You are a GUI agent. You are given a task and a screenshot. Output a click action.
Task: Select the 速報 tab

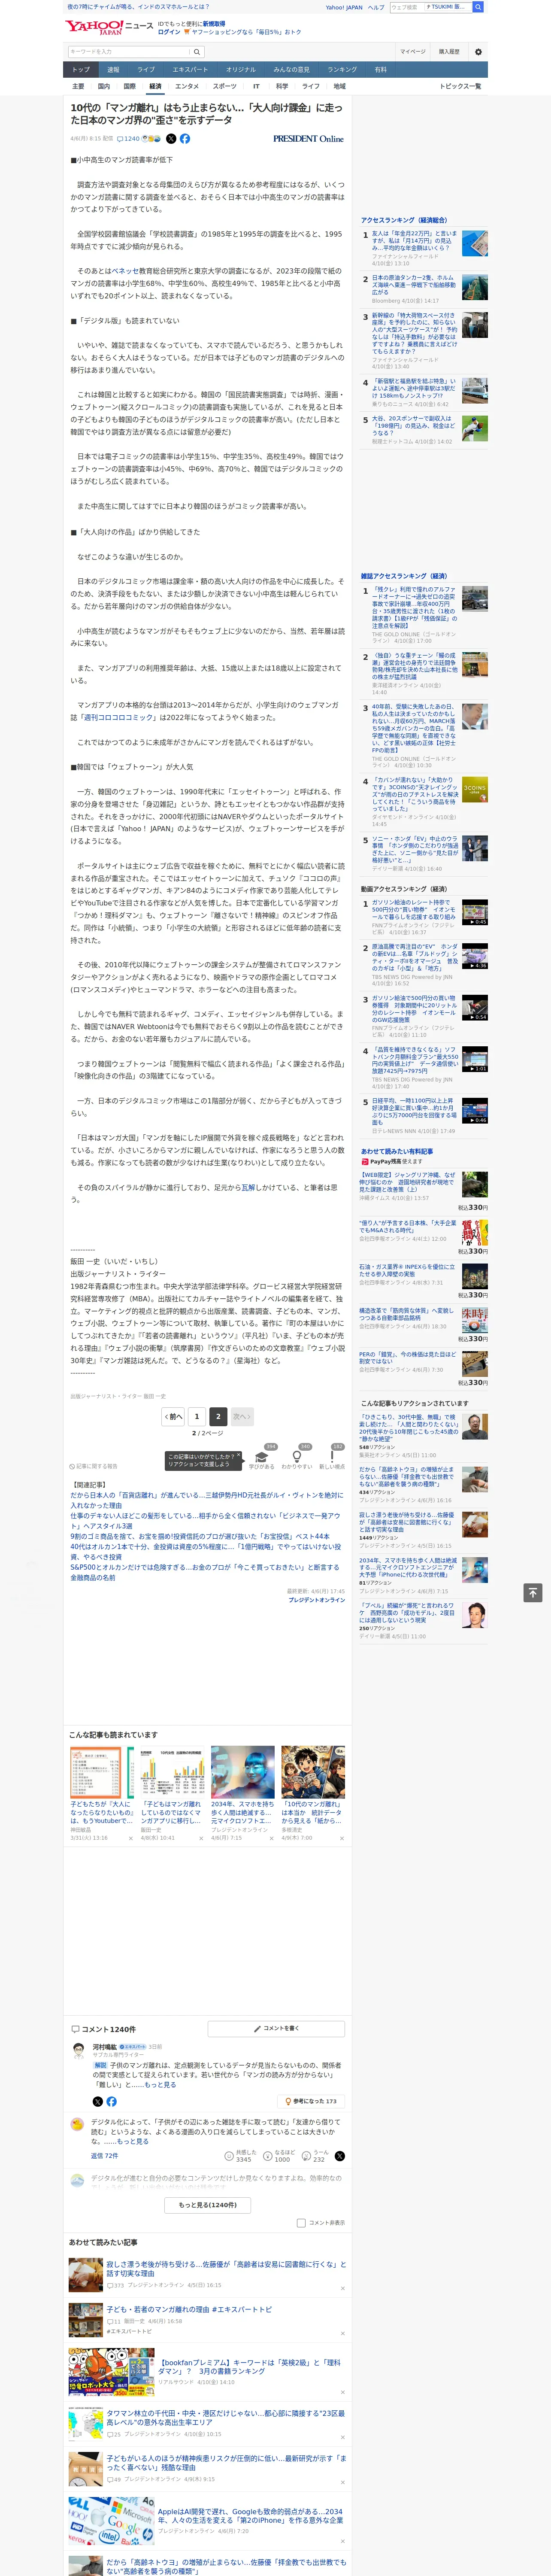tap(113, 70)
